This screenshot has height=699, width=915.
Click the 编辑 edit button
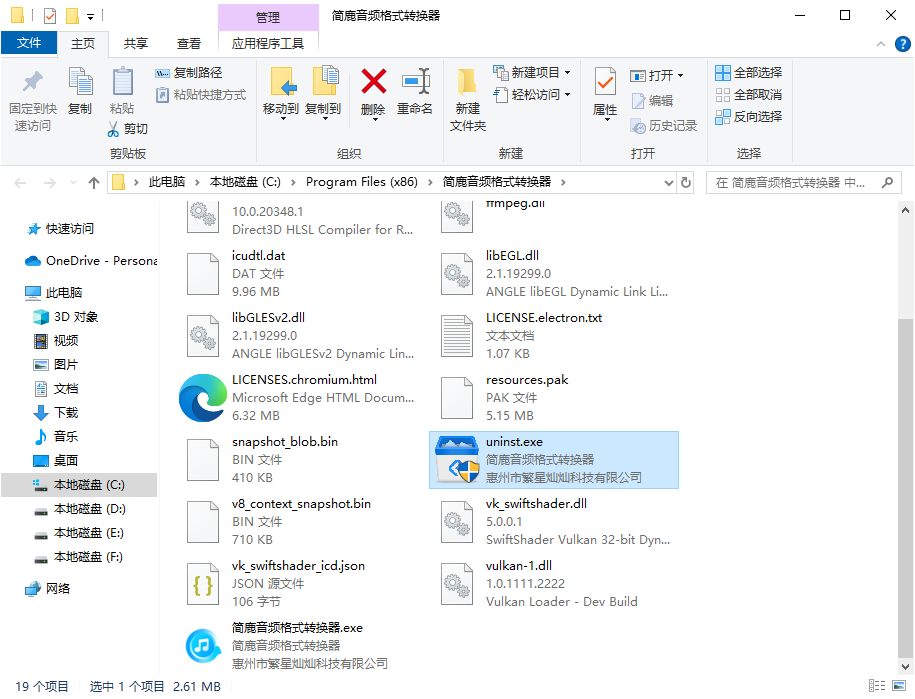coord(652,101)
